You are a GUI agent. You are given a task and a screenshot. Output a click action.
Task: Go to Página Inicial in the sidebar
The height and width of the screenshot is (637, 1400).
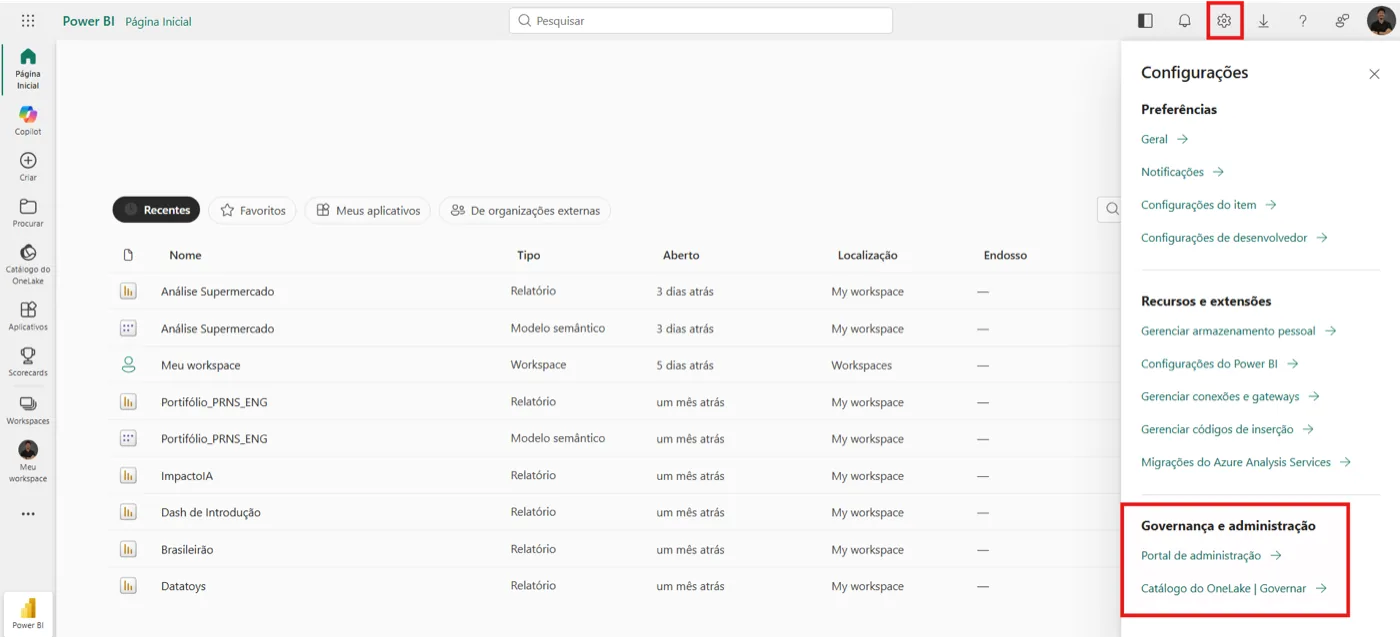click(28, 68)
